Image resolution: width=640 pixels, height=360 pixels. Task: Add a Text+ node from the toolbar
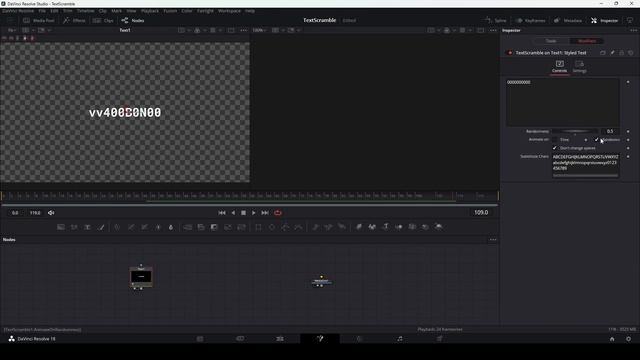click(x=87, y=227)
